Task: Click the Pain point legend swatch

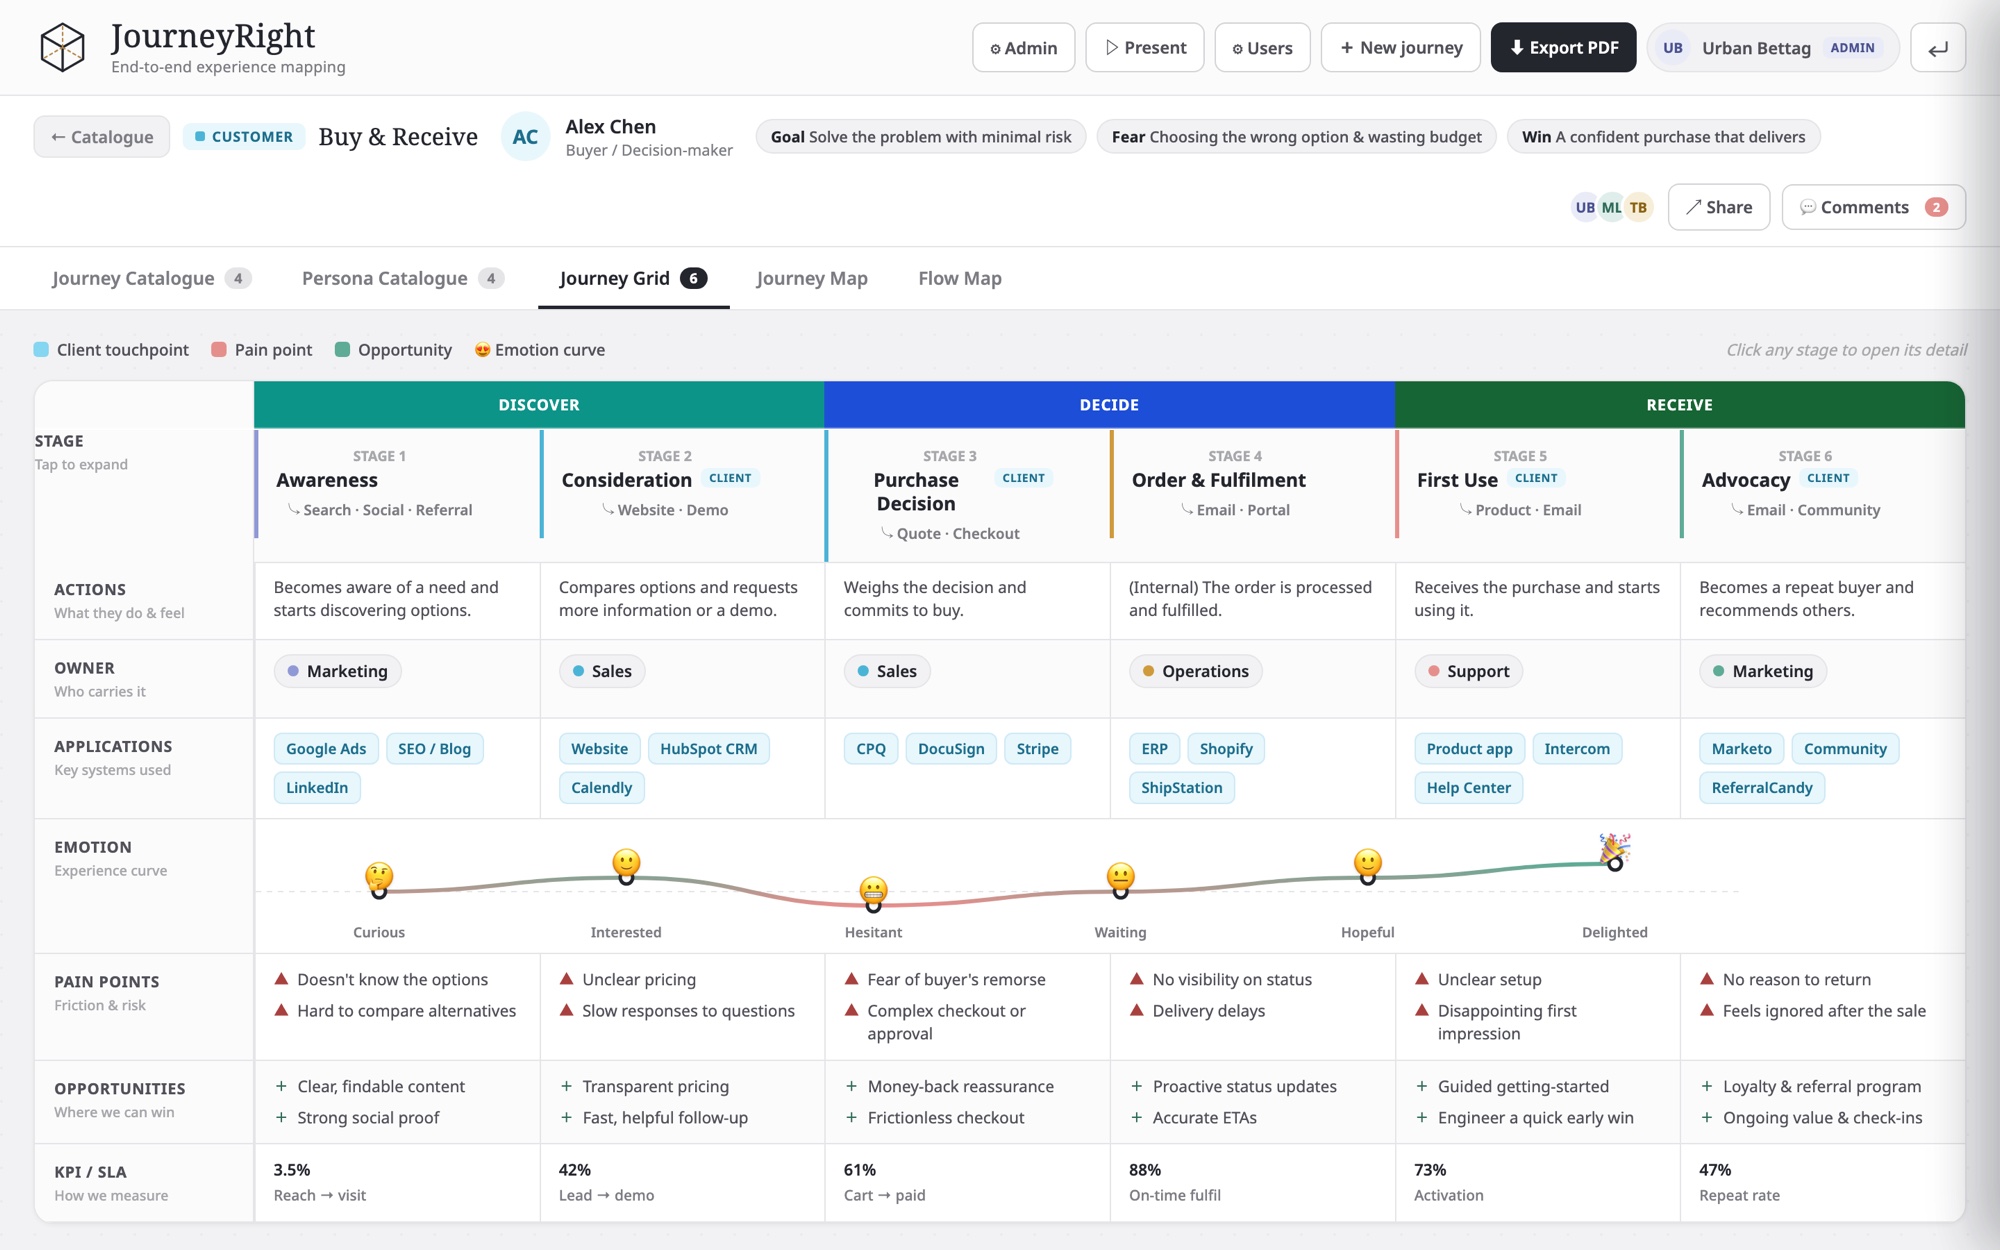Action: click(x=219, y=349)
